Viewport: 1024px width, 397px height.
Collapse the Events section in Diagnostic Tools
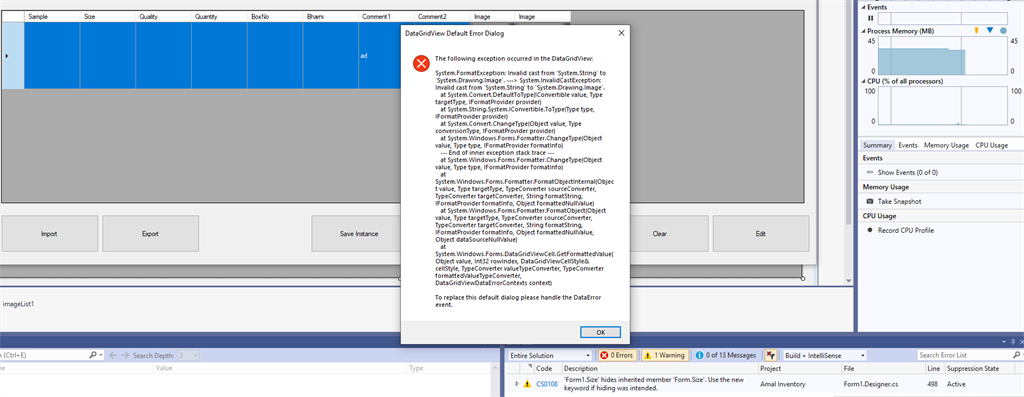[863, 7]
